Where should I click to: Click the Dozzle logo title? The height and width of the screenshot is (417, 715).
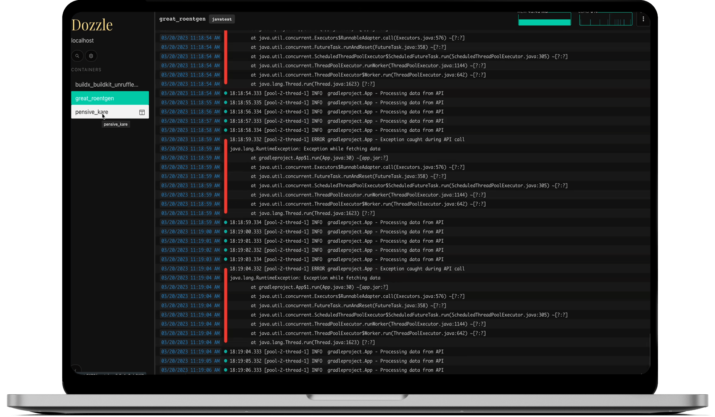[x=90, y=24]
